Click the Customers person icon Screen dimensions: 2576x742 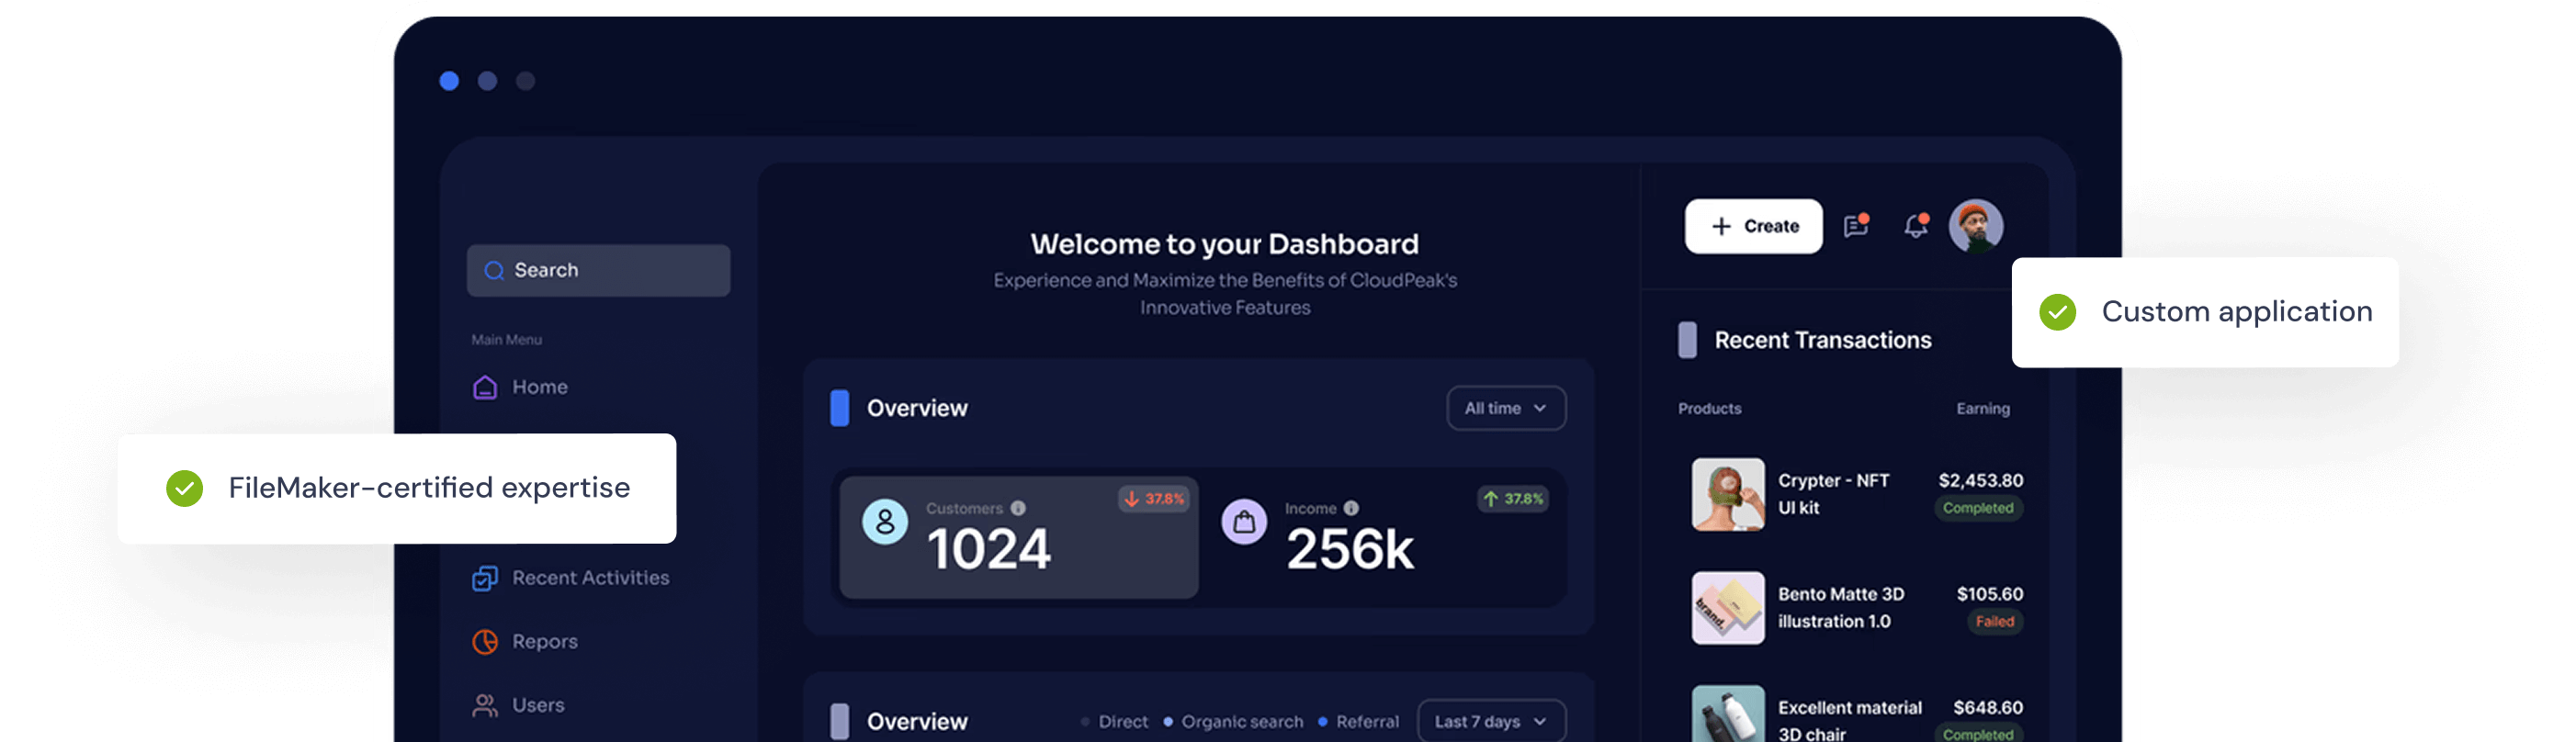coord(885,522)
